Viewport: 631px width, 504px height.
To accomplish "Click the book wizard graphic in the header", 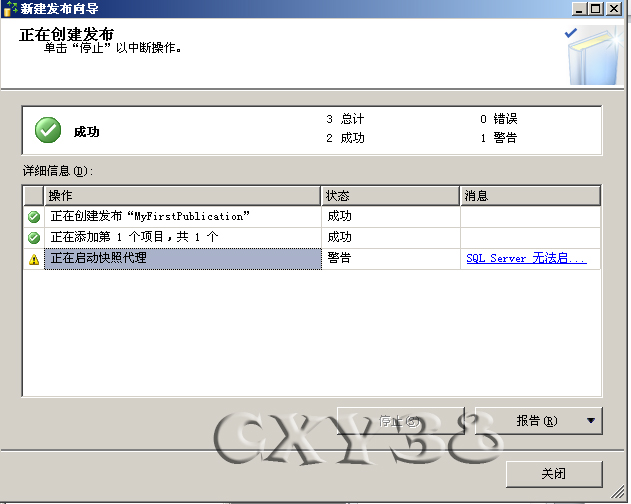I will (x=590, y=55).
